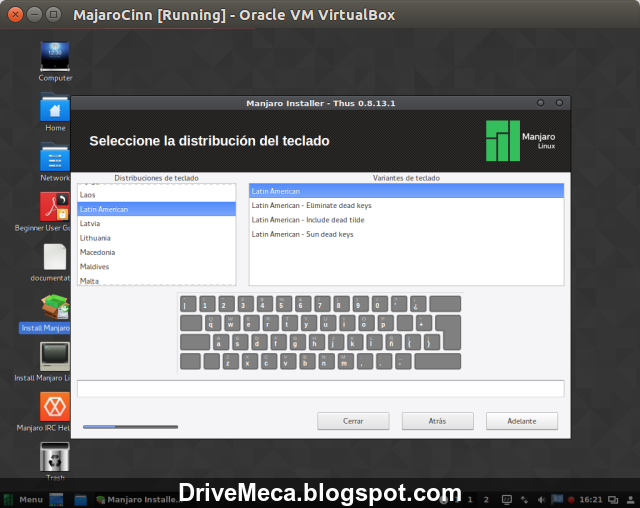
Task: Select Malta keyboard layout
Action: coord(156,280)
